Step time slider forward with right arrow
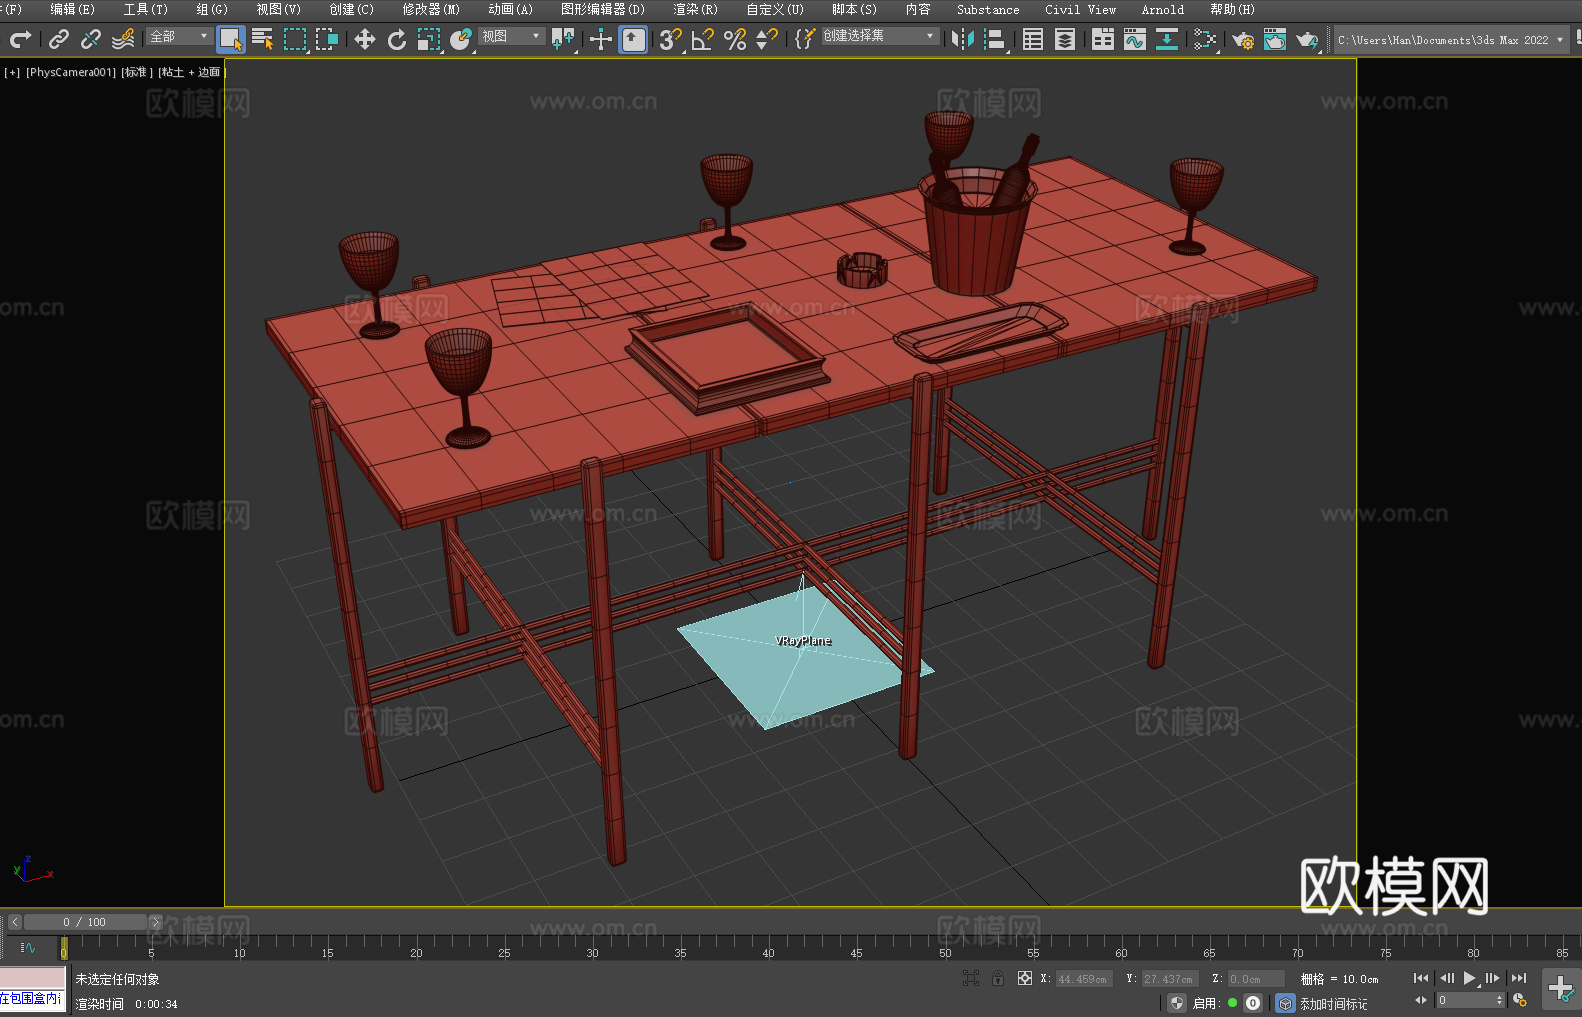 [155, 922]
